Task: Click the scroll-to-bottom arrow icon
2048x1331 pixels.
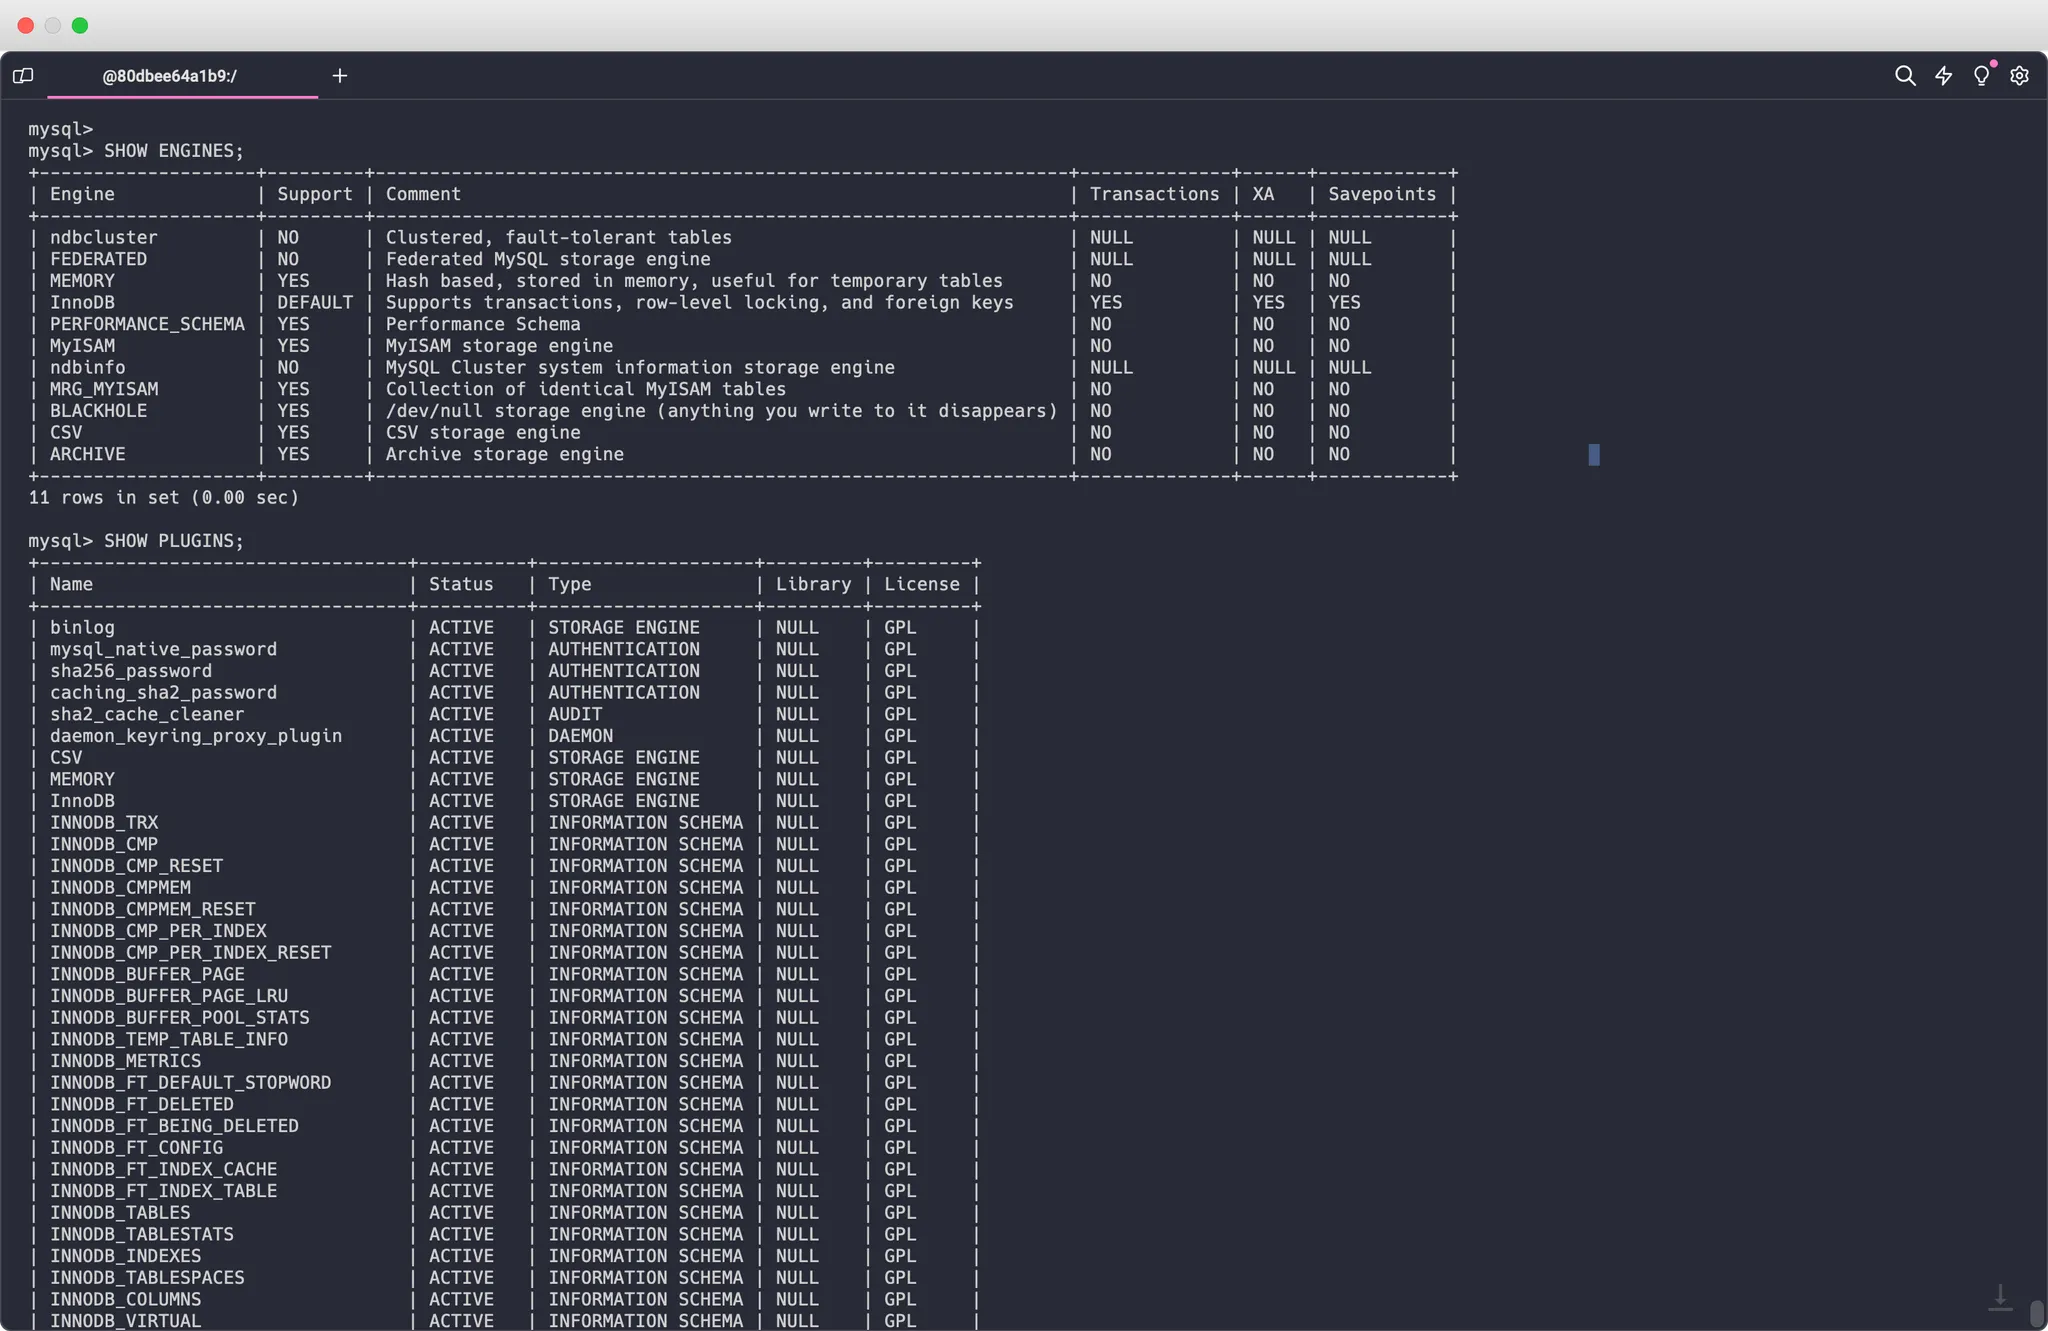Action: [x=2000, y=1297]
